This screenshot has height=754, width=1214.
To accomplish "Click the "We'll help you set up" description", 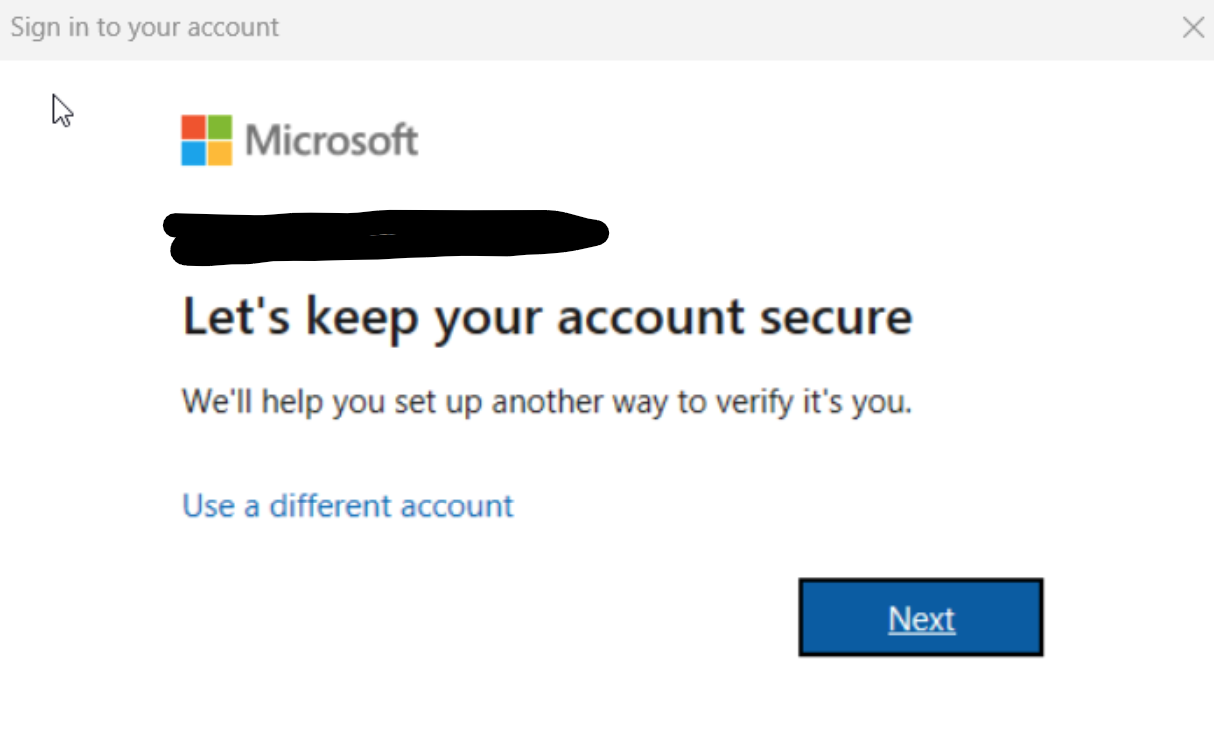I will pyautogui.click(x=547, y=402).
